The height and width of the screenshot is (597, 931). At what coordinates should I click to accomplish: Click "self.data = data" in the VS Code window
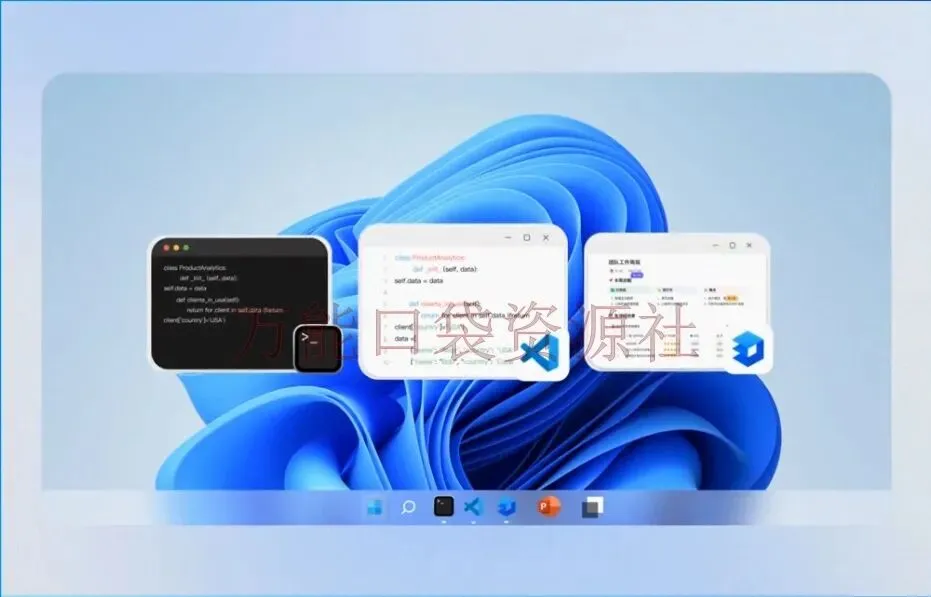[419, 280]
